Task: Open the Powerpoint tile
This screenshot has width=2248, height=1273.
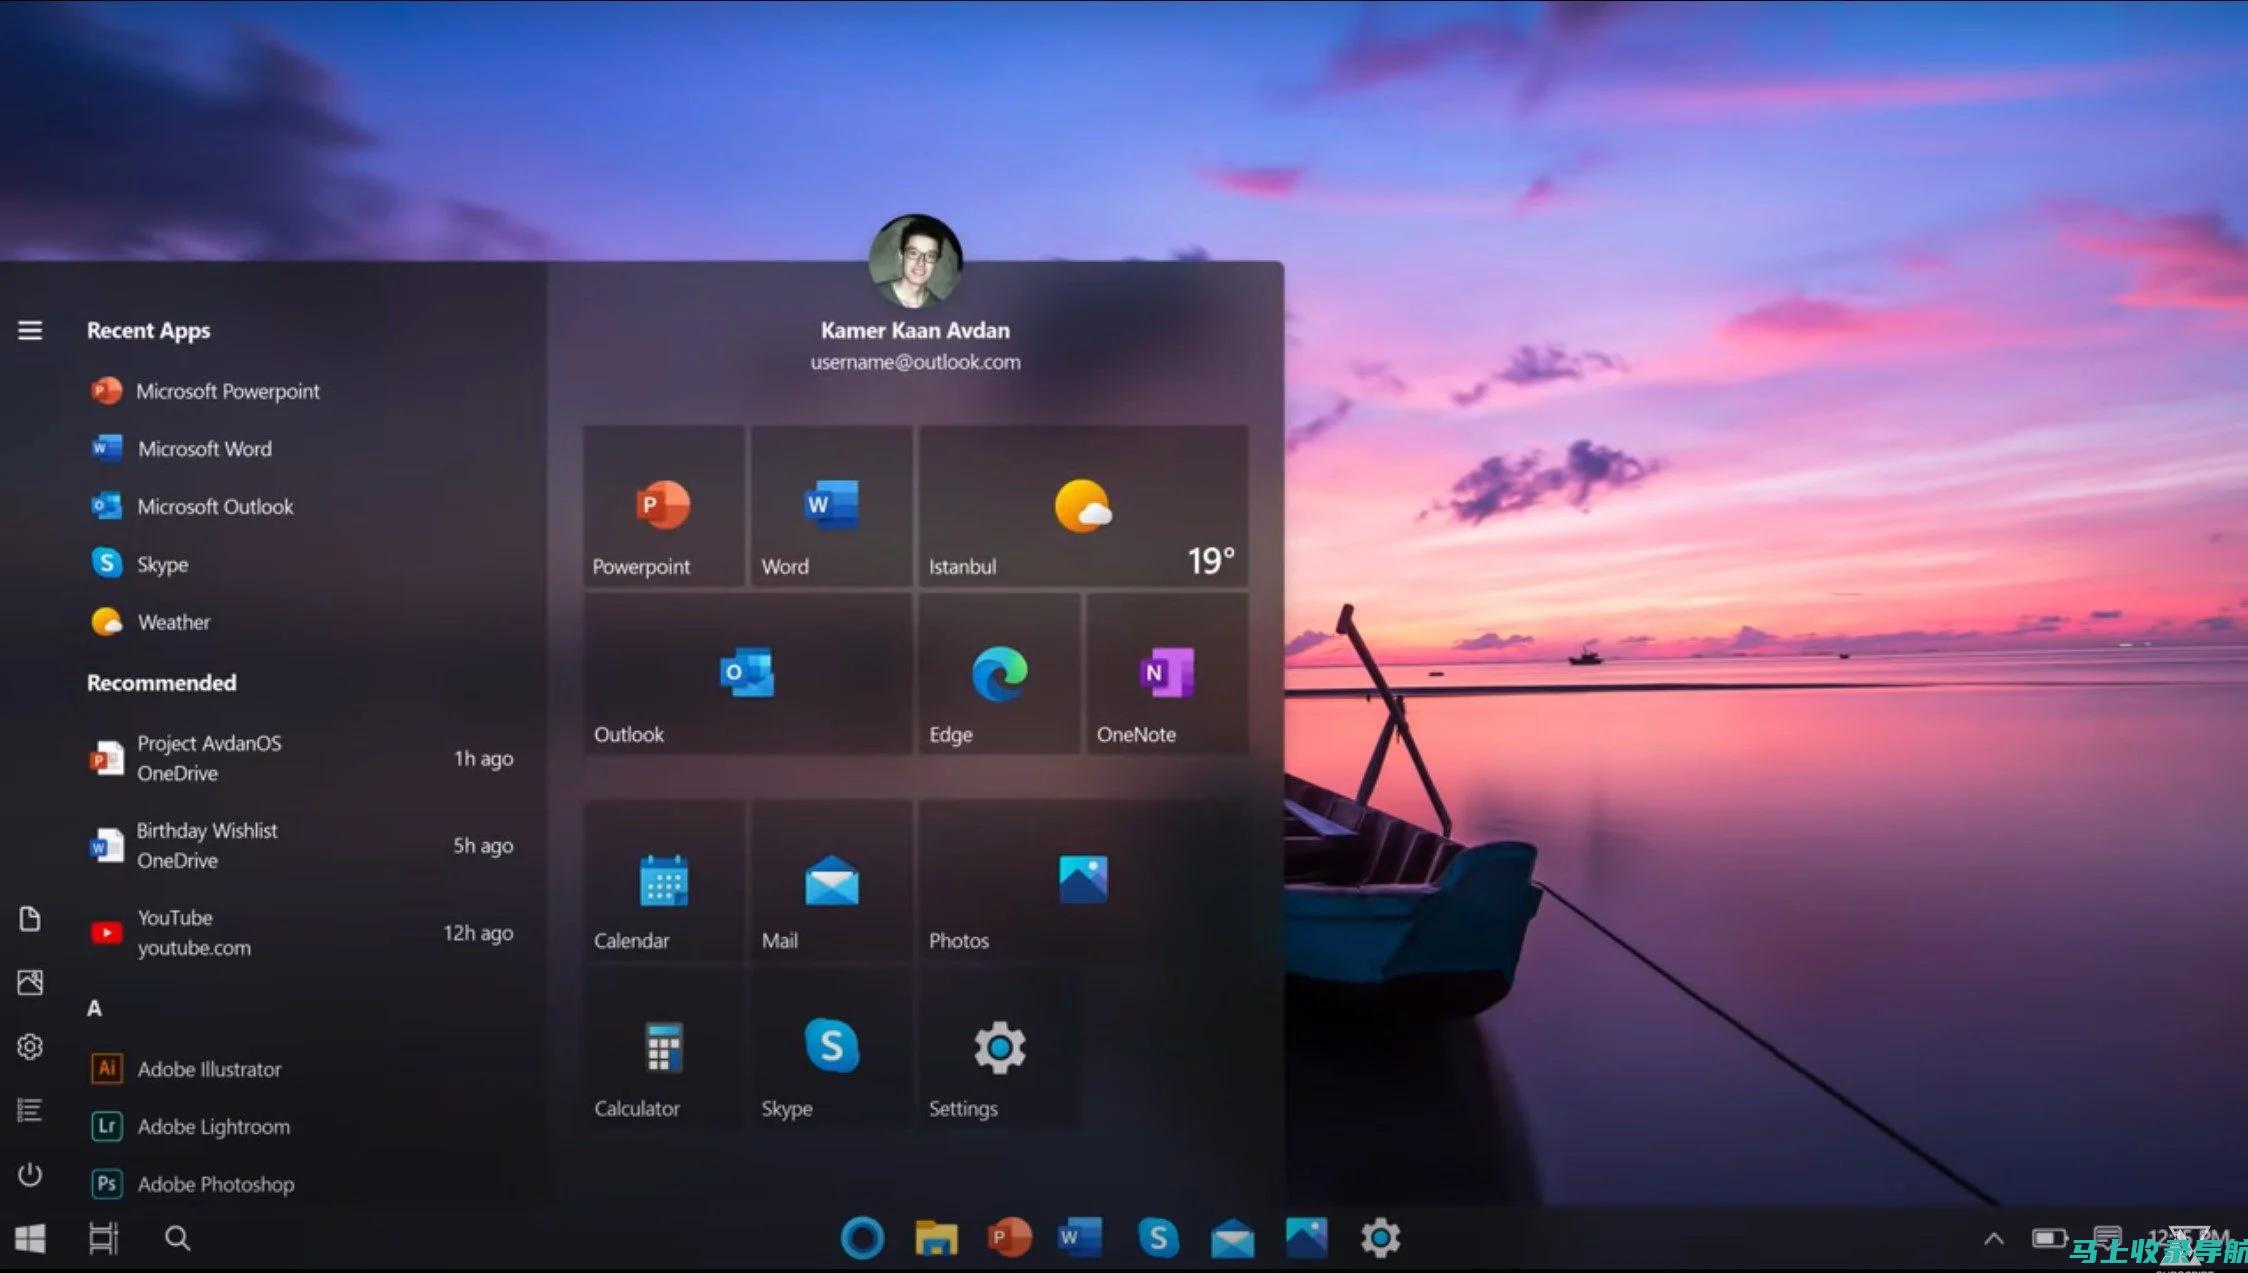Action: coord(664,506)
